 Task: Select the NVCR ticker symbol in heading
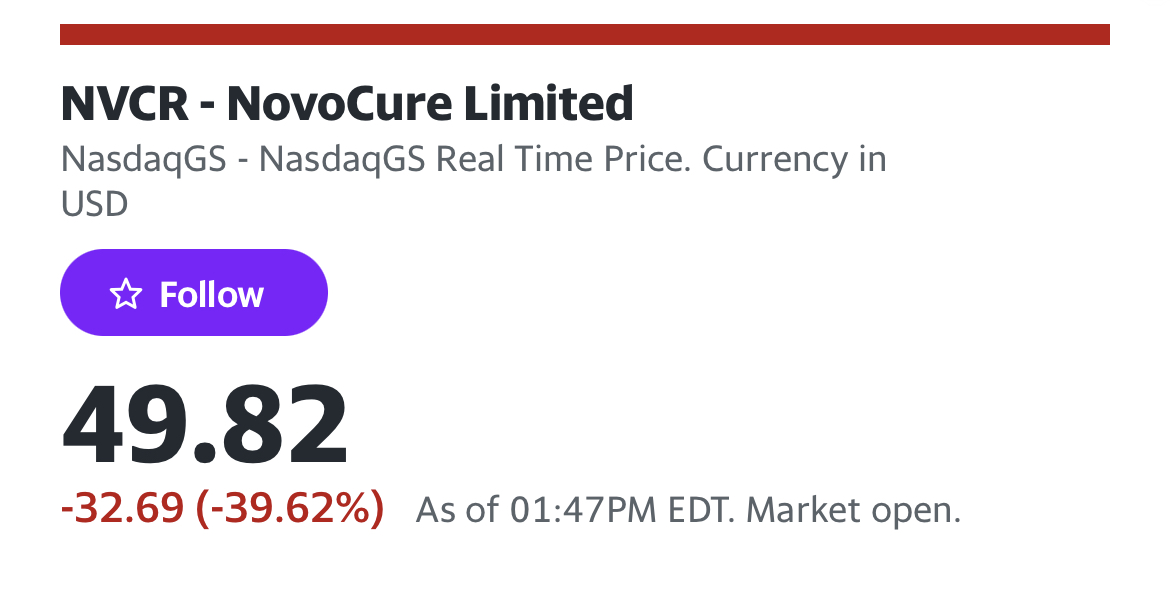click(125, 104)
